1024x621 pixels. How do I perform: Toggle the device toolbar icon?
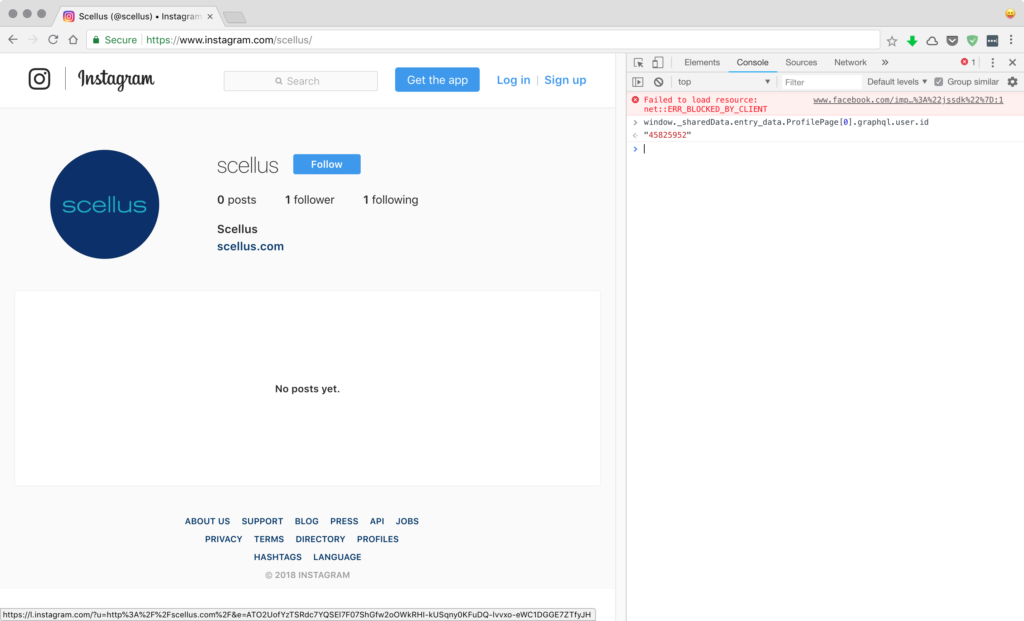(658, 62)
